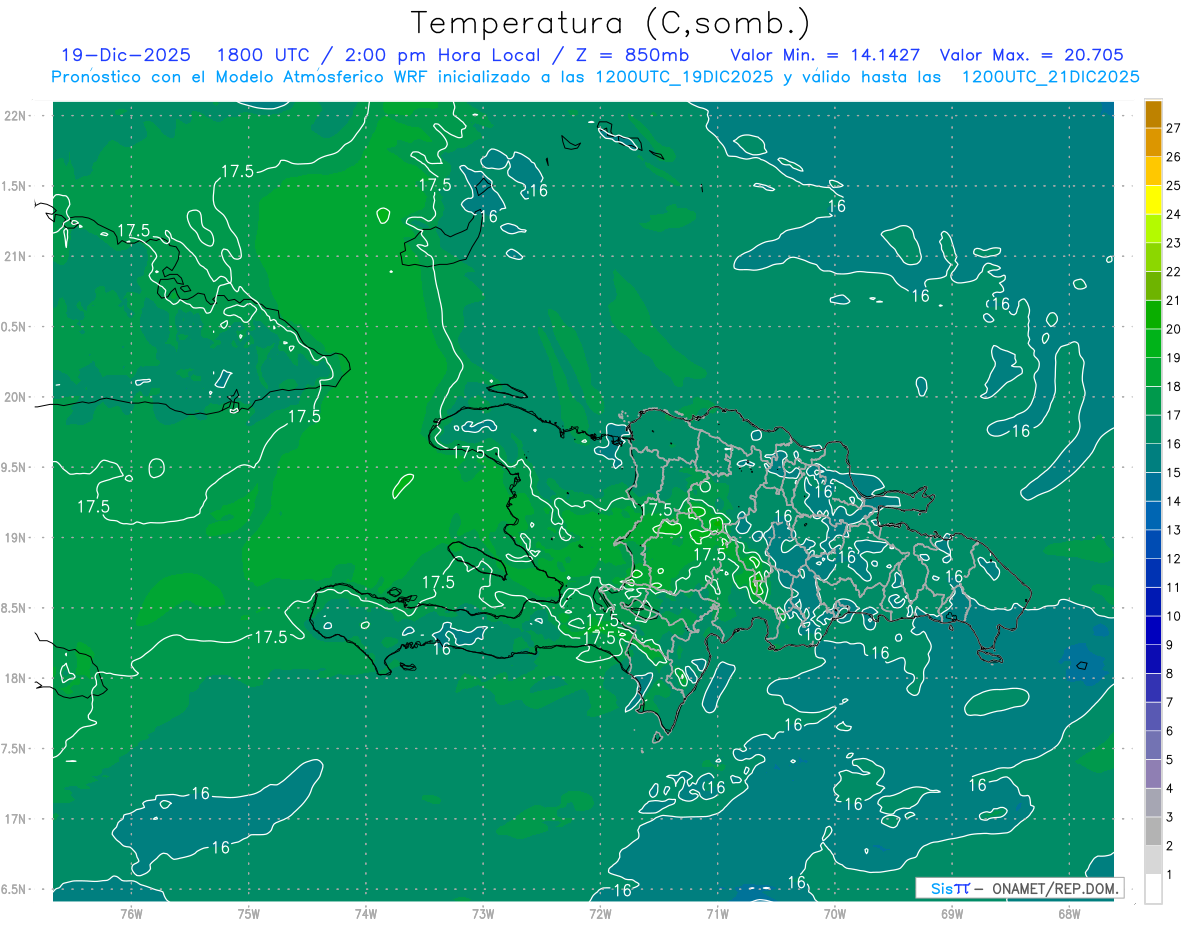This screenshot has height=927, width=1200.
Task: Click the color scale number "25"
Action: point(1174,185)
